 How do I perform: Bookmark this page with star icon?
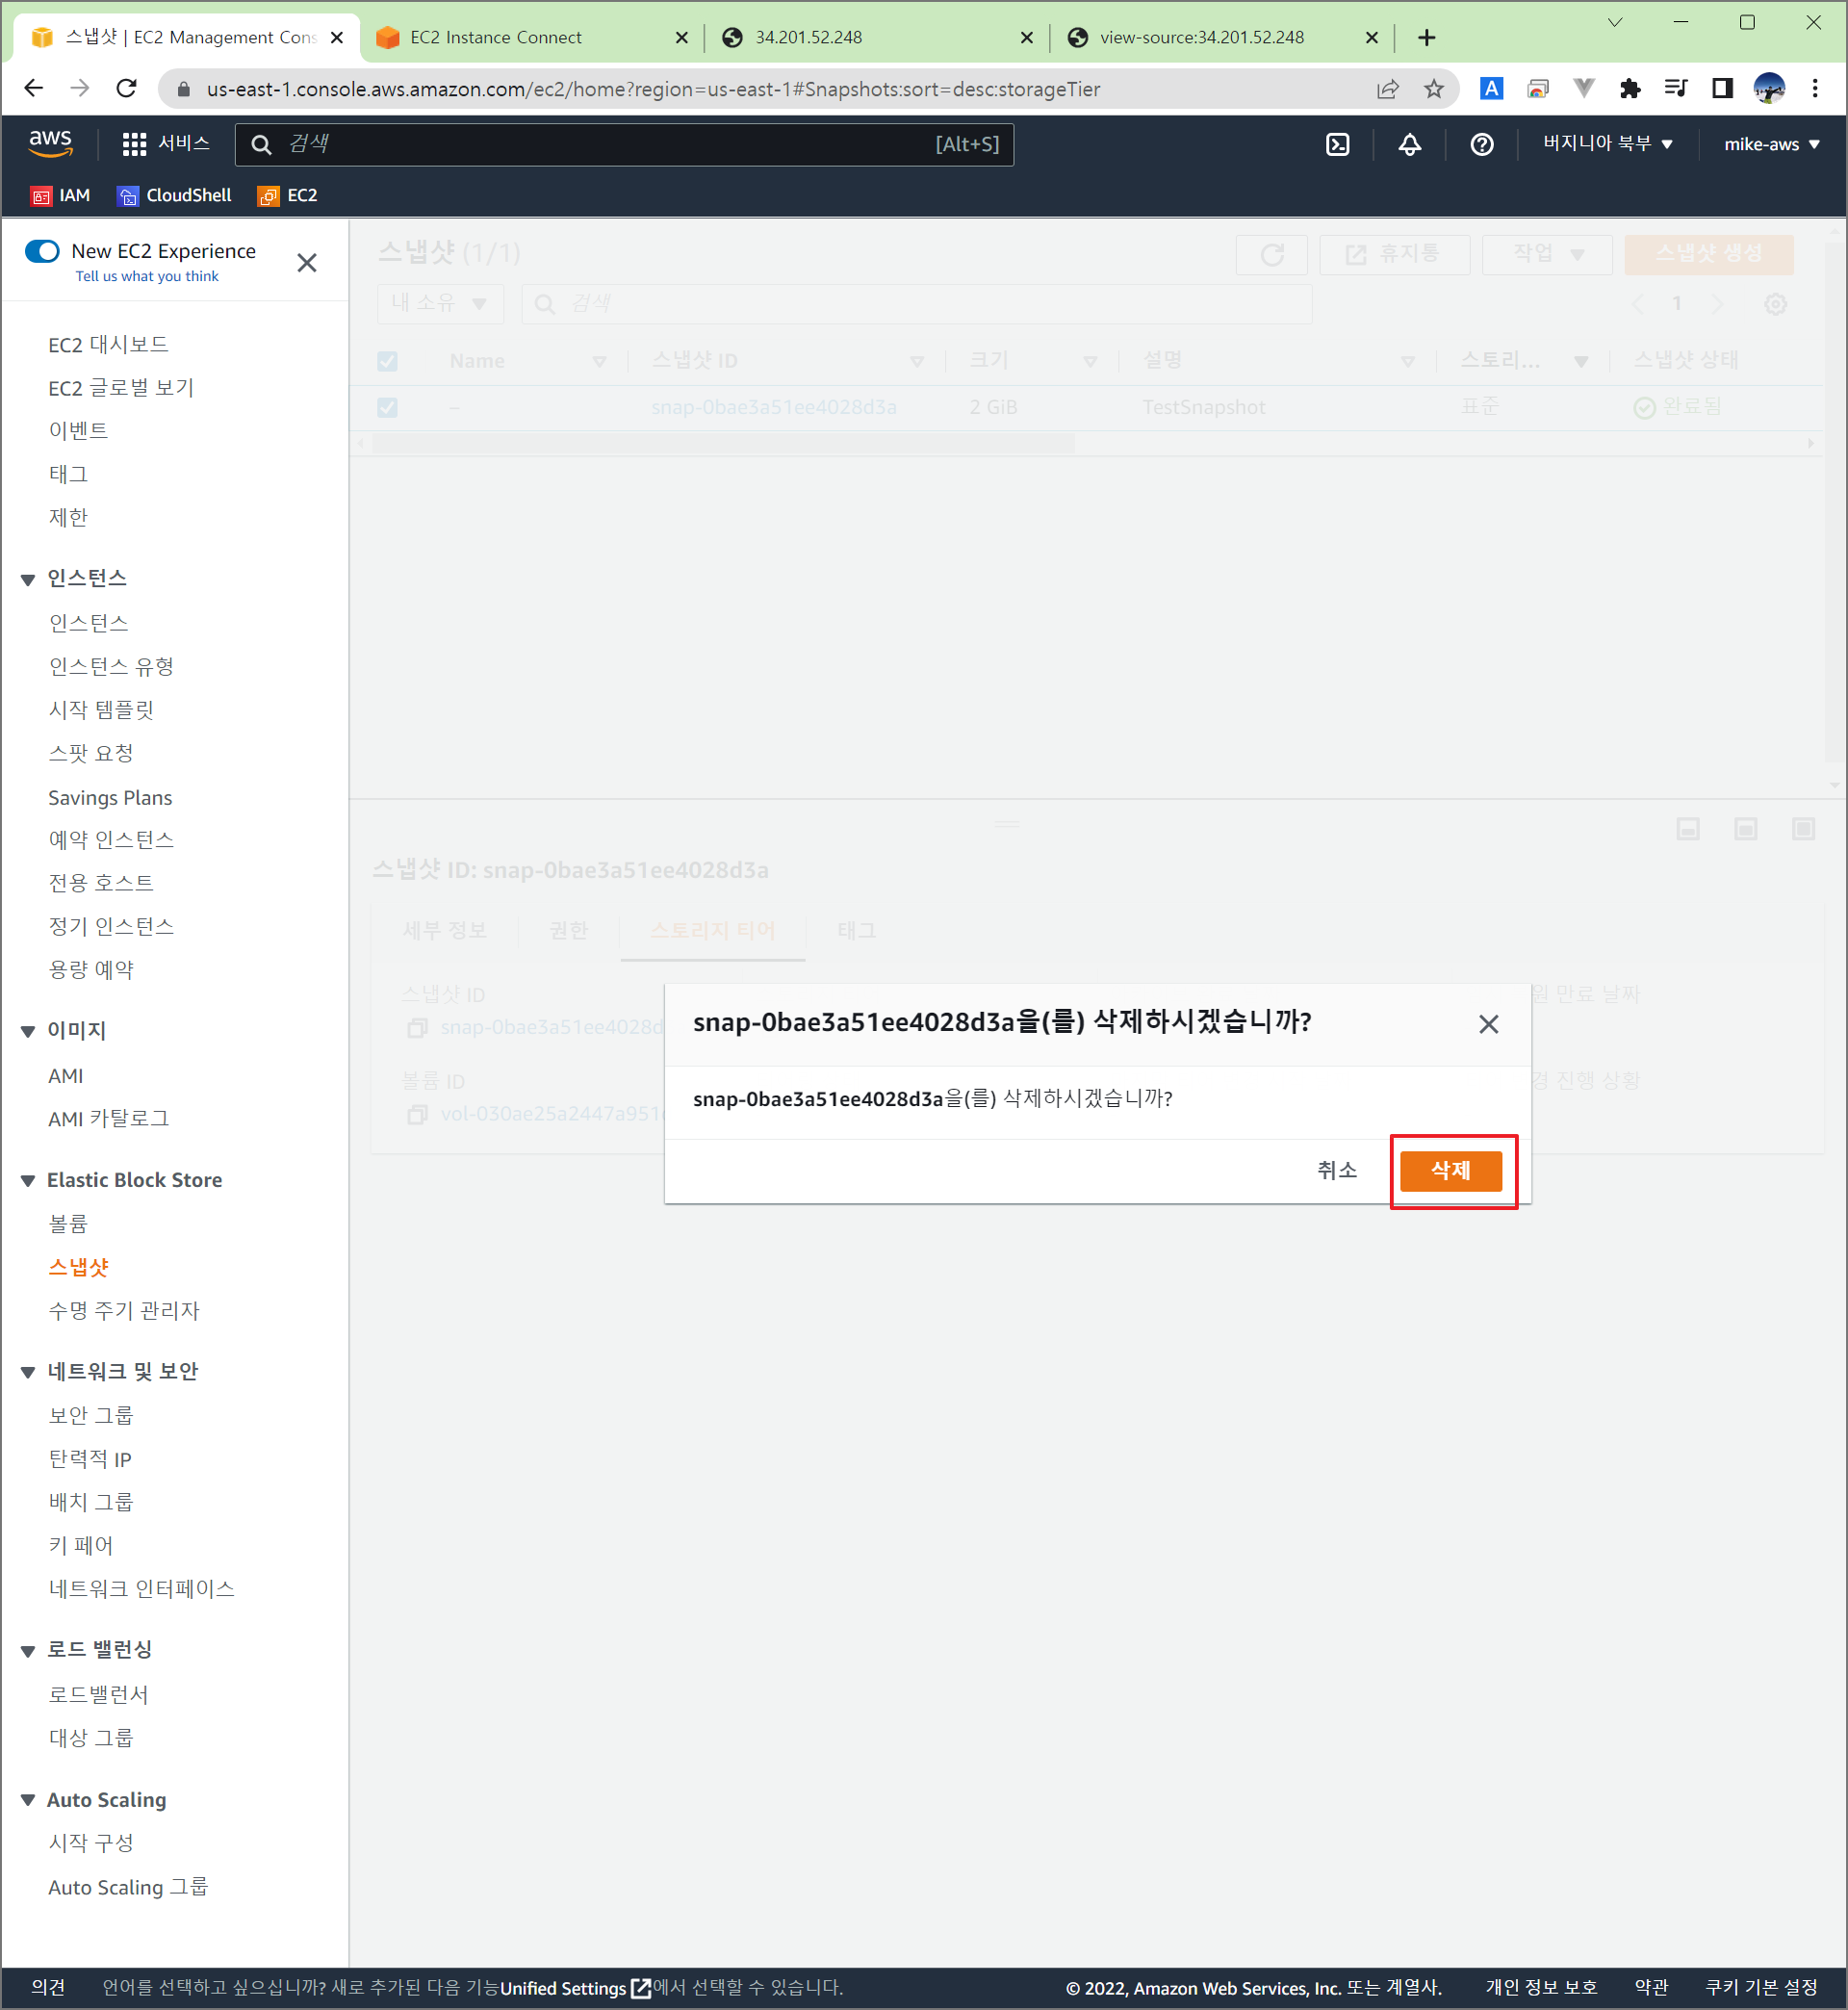point(1434,89)
